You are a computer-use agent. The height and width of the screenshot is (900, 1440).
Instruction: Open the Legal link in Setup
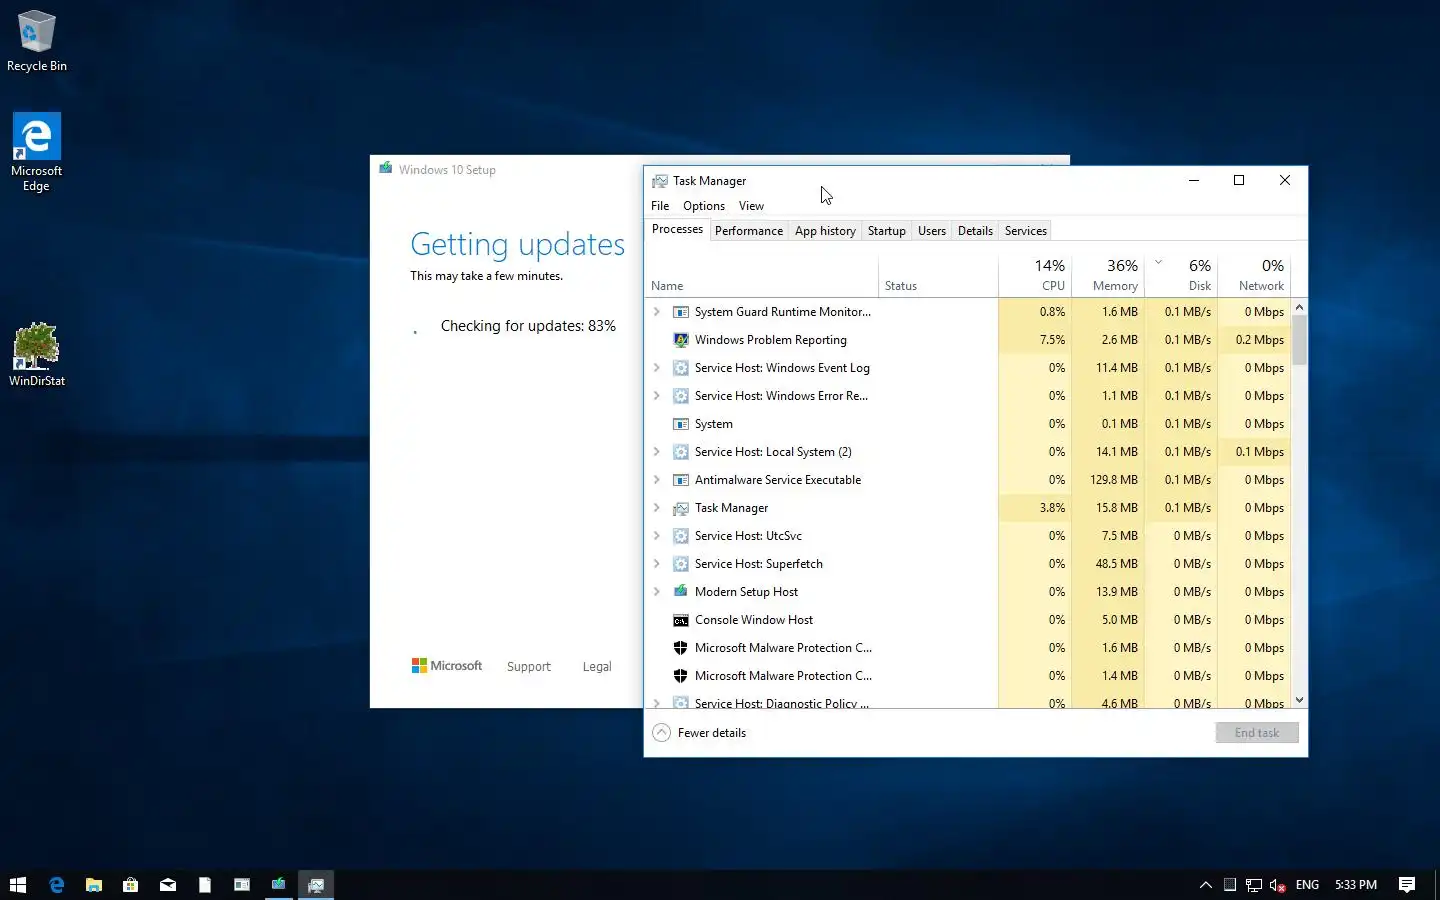point(597,667)
